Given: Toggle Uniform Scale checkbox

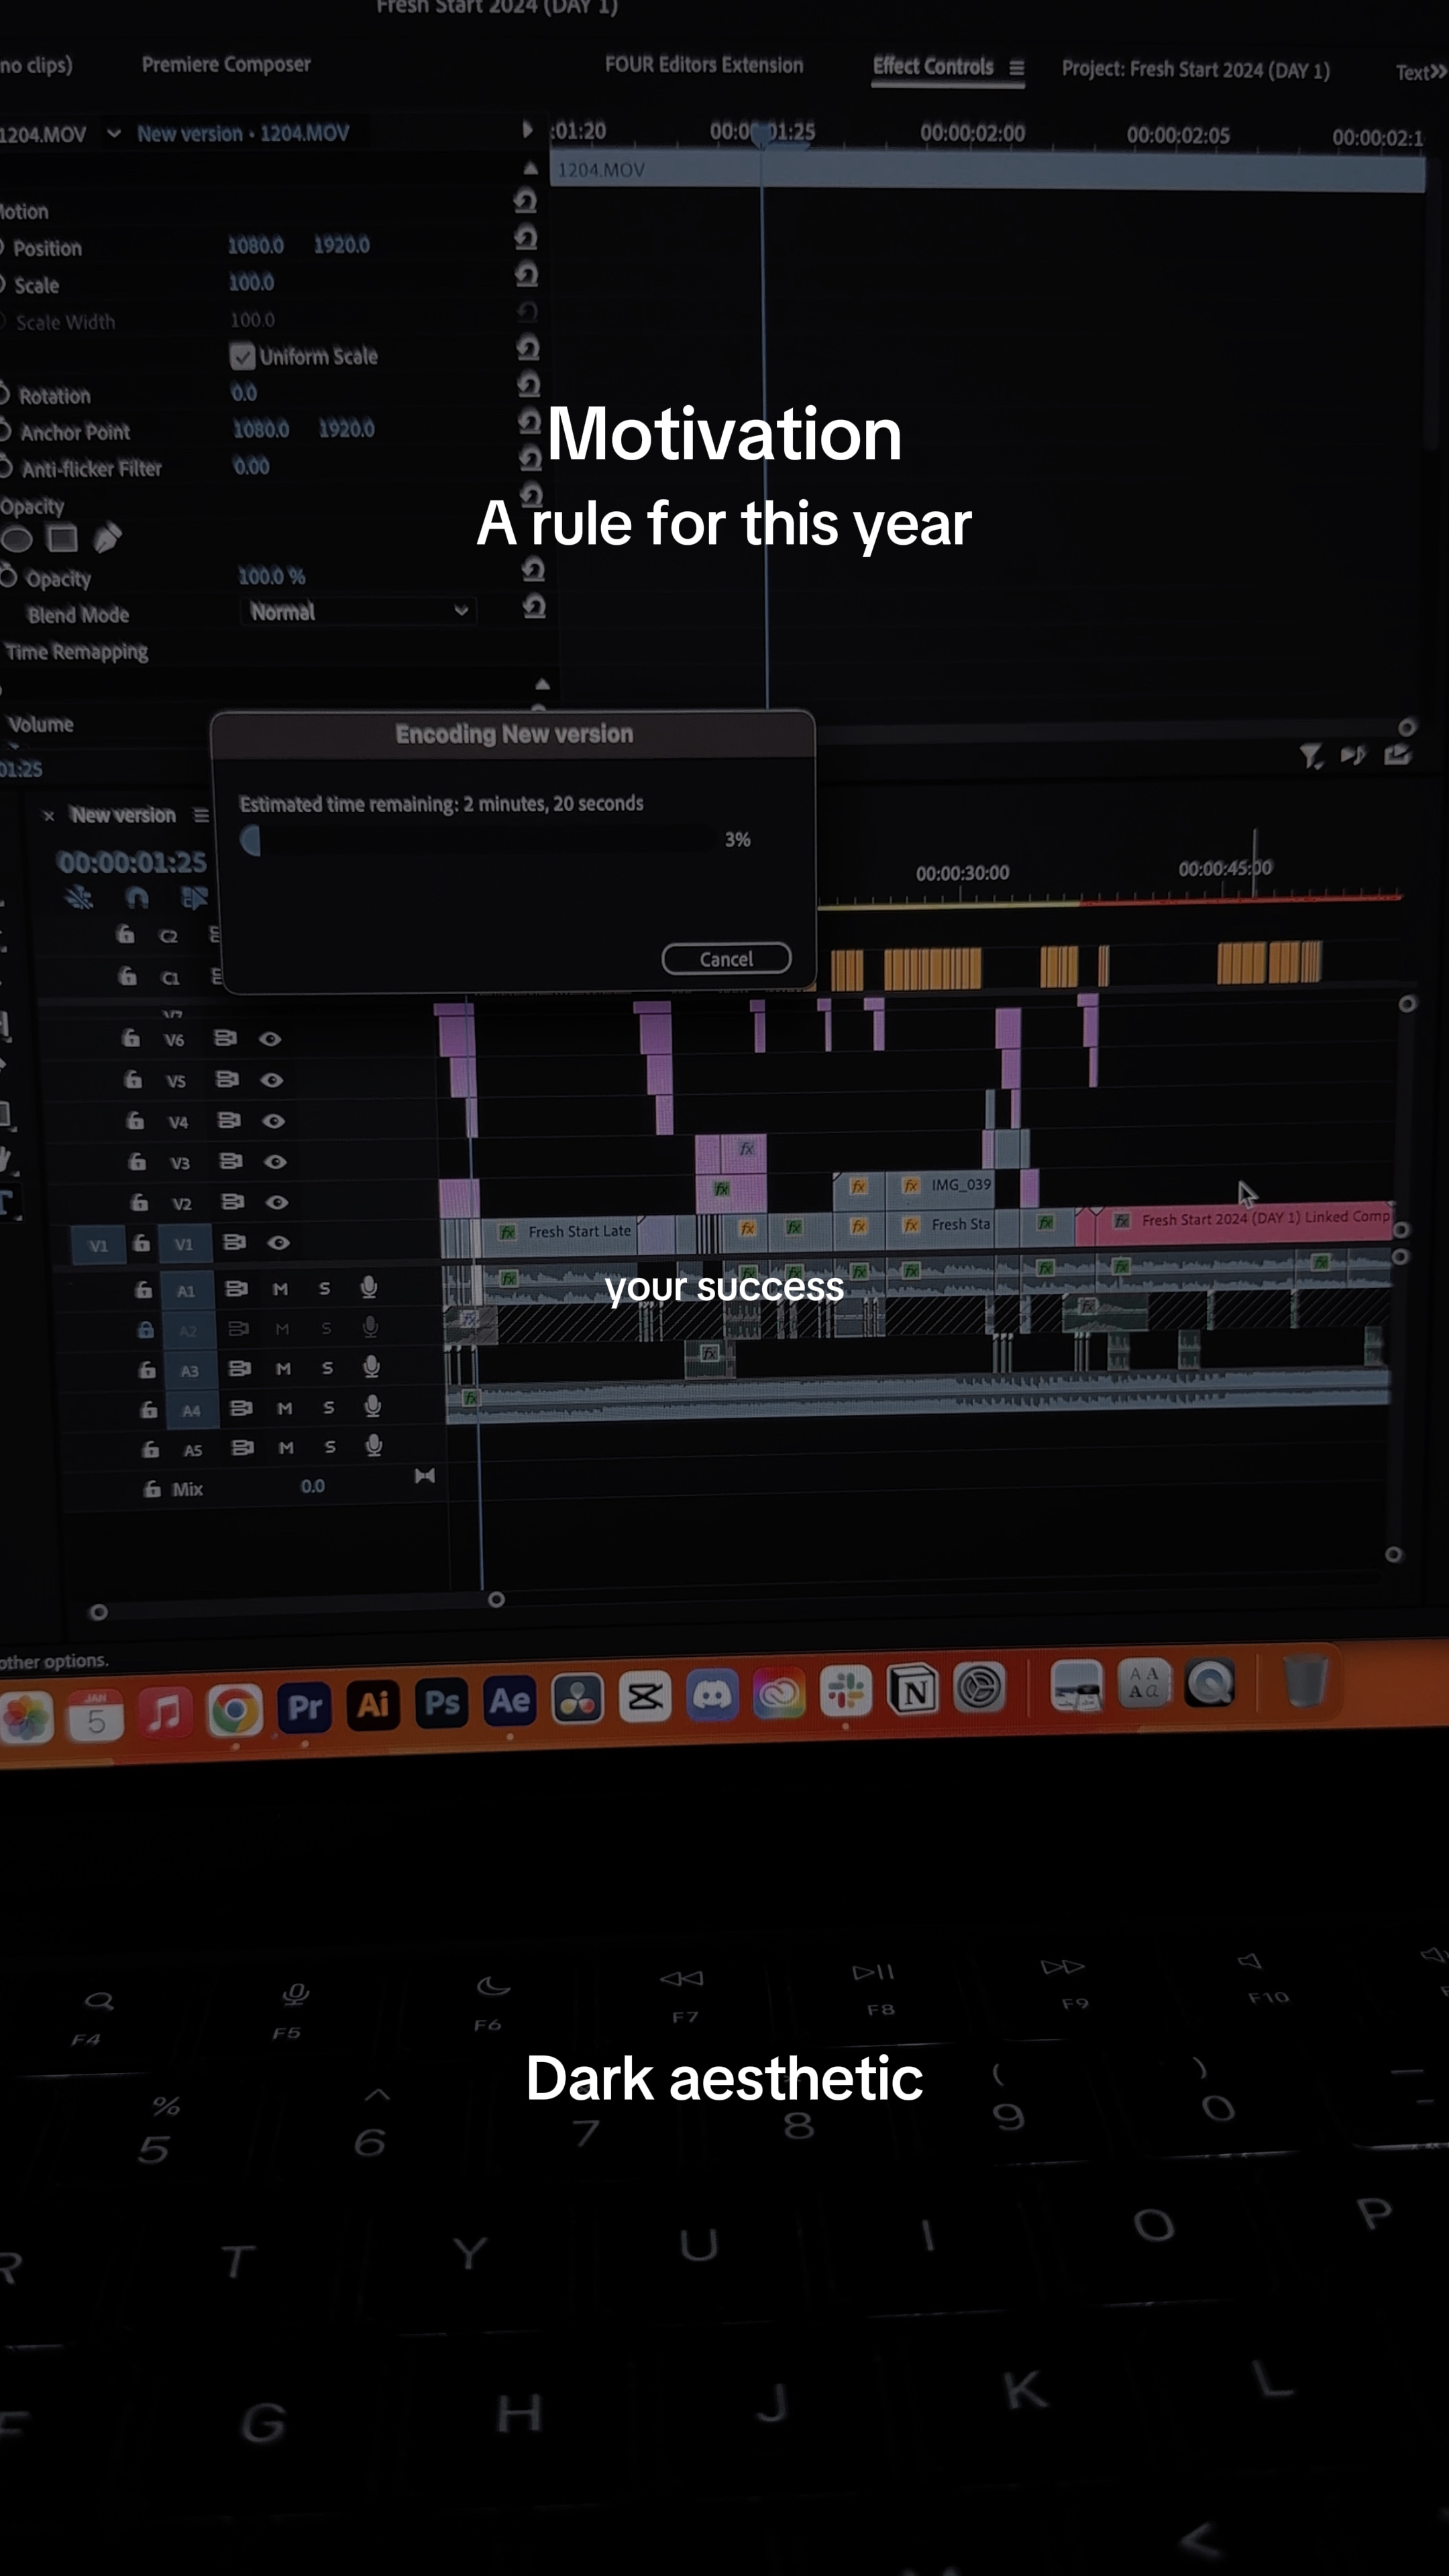Looking at the screenshot, I should click(242, 356).
